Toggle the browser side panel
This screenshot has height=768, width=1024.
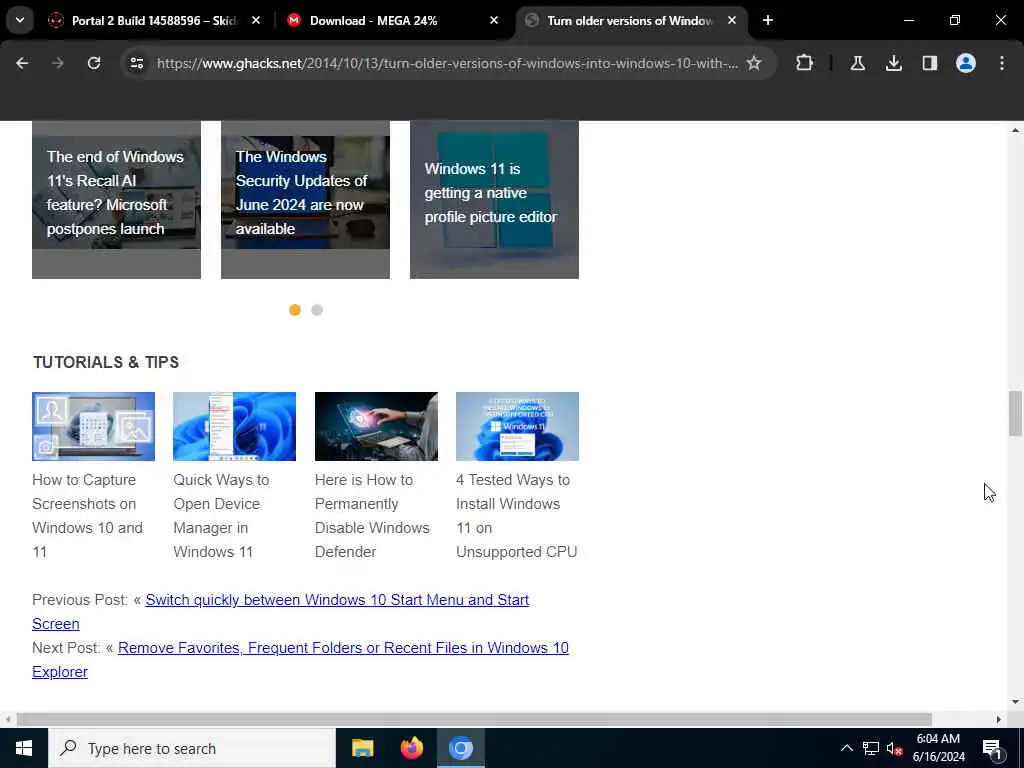coord(929,63)
